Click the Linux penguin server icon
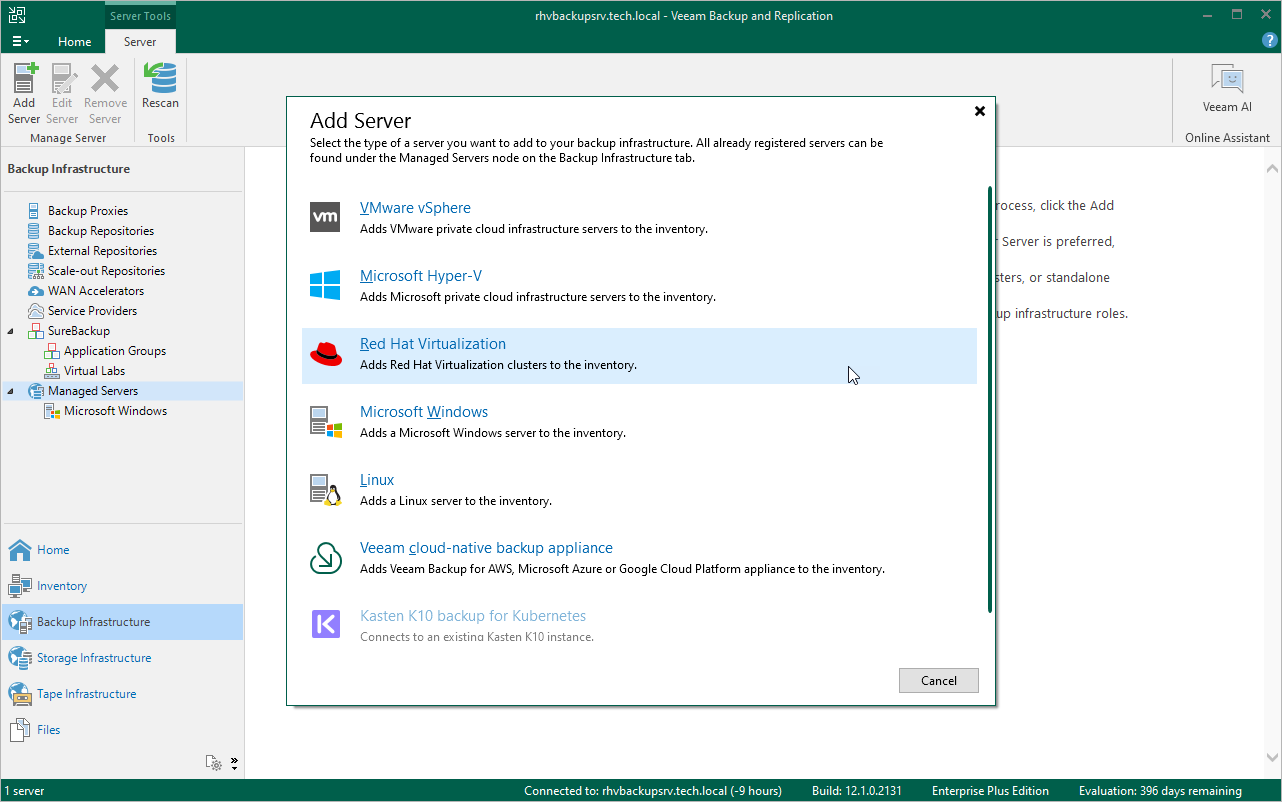This screenshot has height=802, width=1282. 326,489
